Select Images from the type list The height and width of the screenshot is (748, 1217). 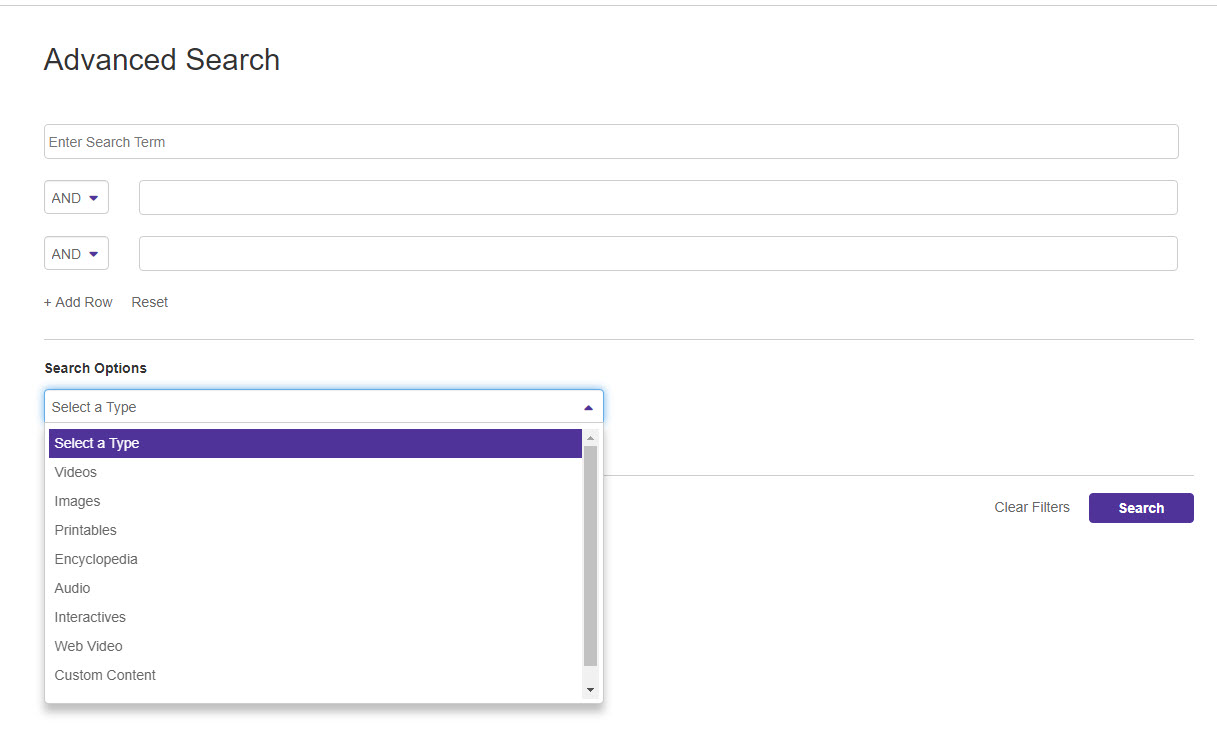[78, 501]
